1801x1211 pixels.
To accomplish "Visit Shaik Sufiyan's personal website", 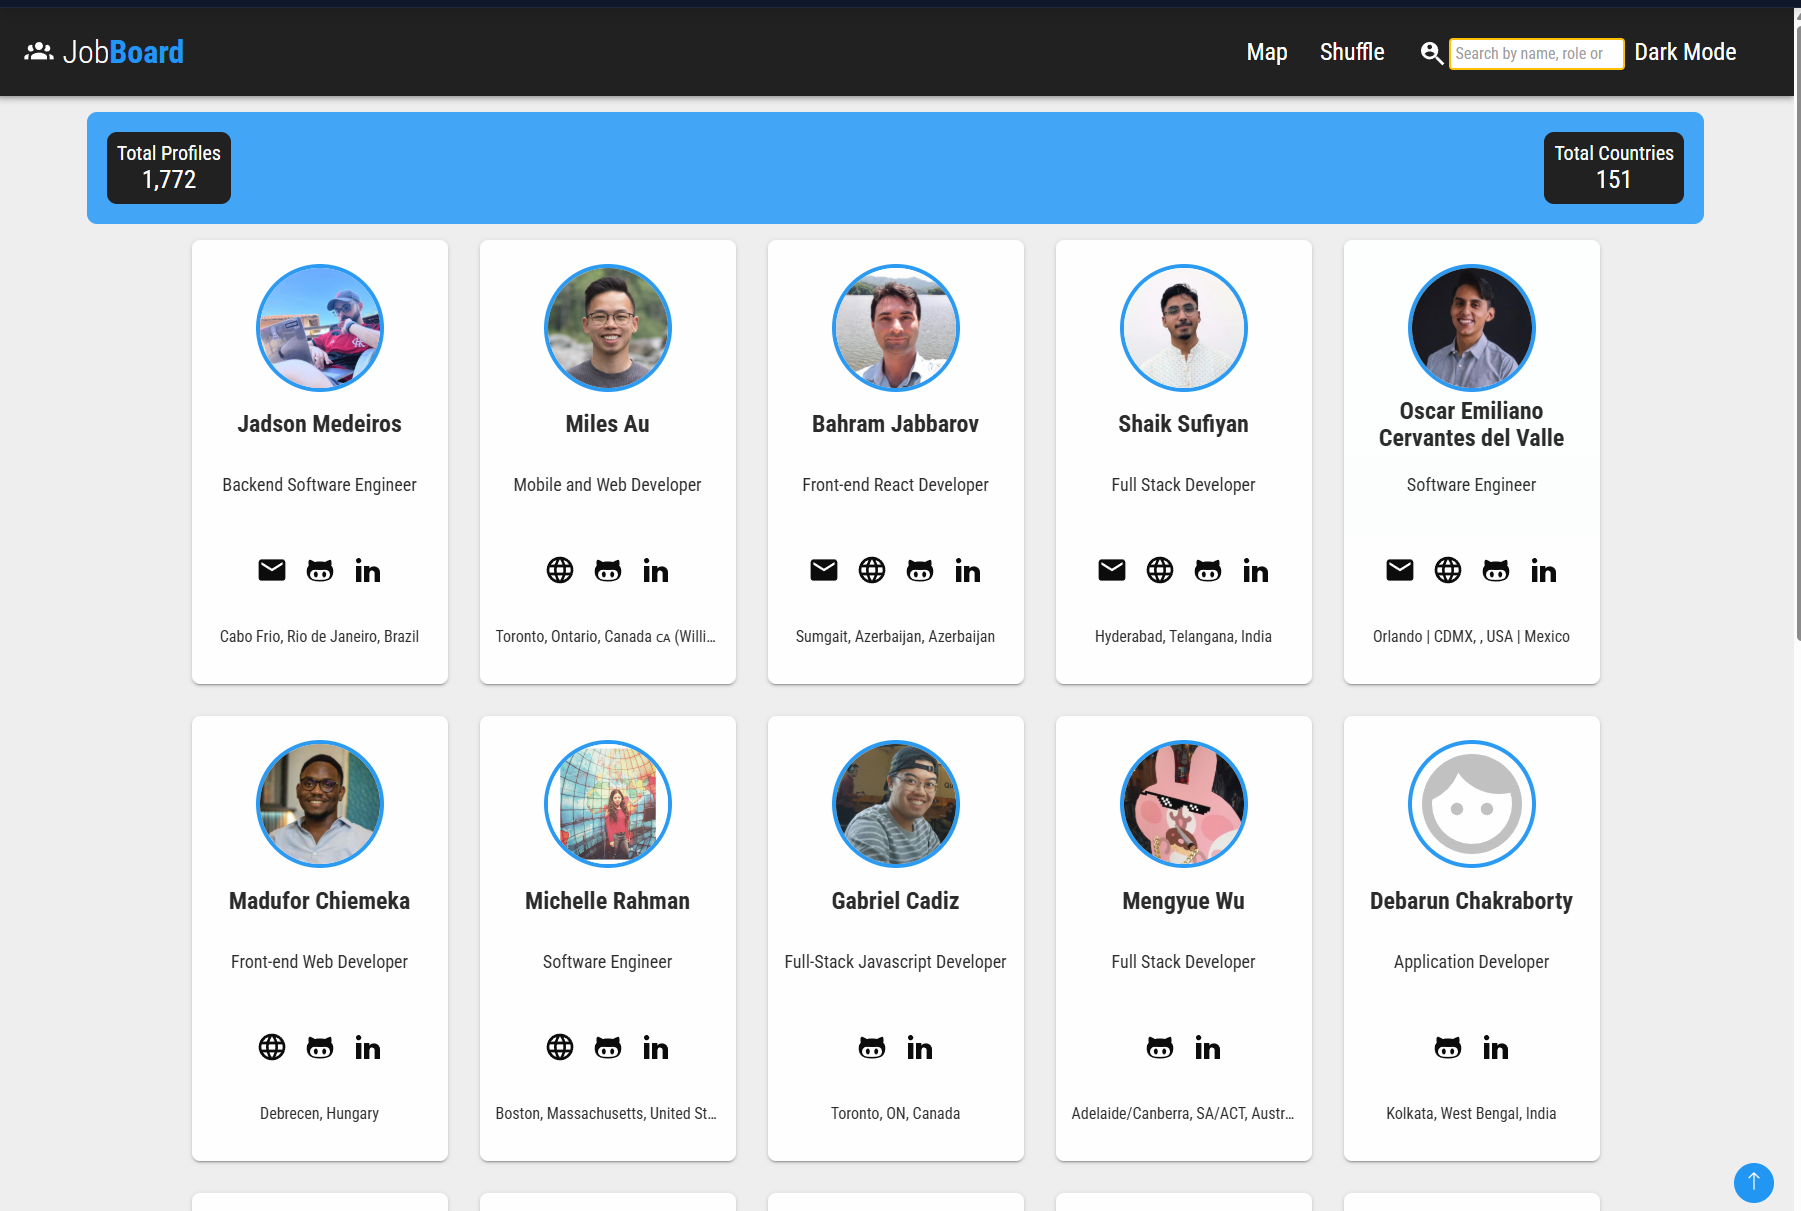I will coord(1160,570).
